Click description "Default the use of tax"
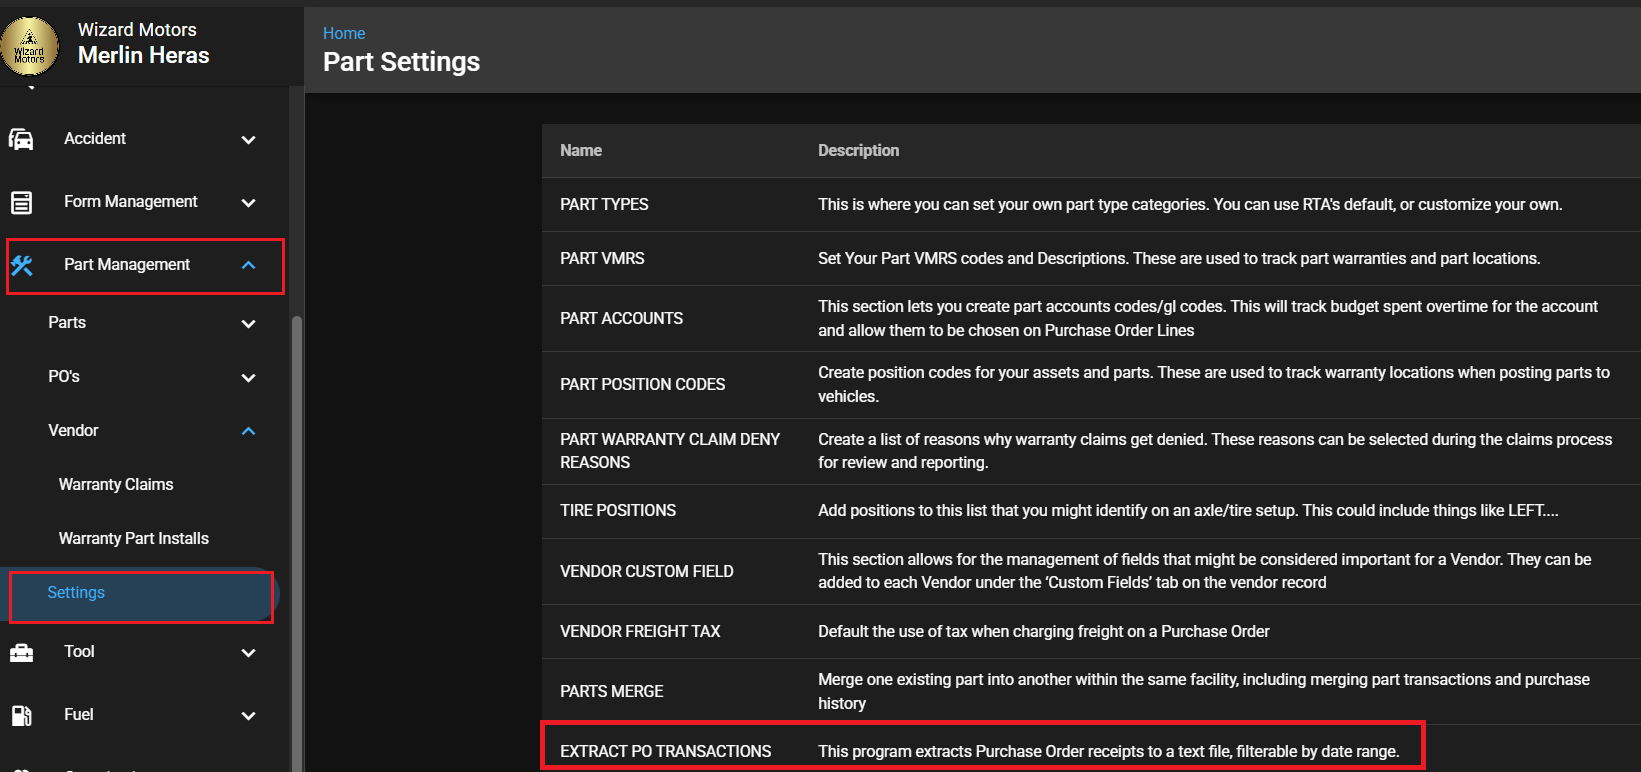1641x772 pixels. click(x=1044, y=632)
